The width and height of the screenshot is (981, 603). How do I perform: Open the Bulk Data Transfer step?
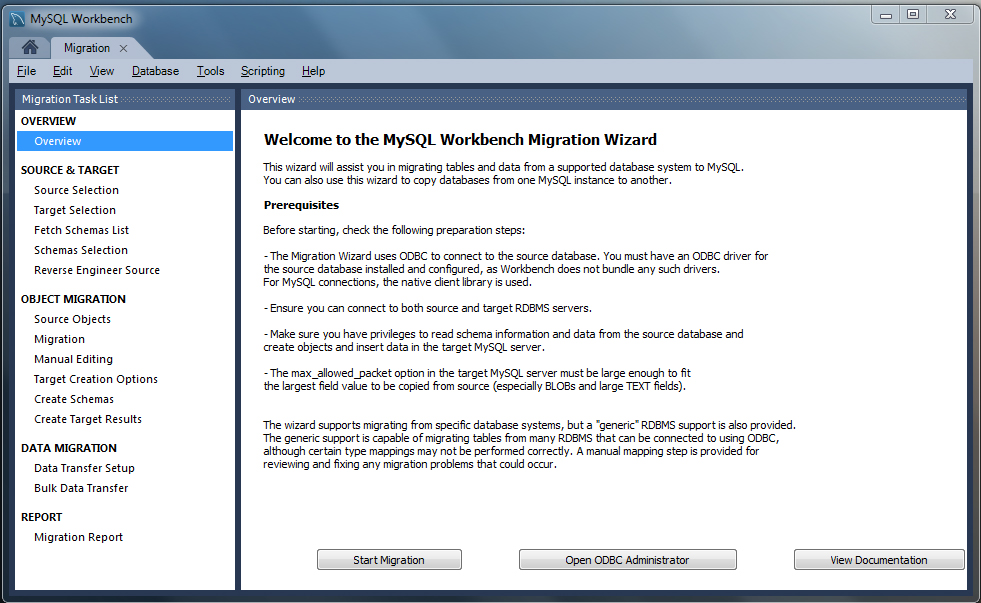point(81,488)
